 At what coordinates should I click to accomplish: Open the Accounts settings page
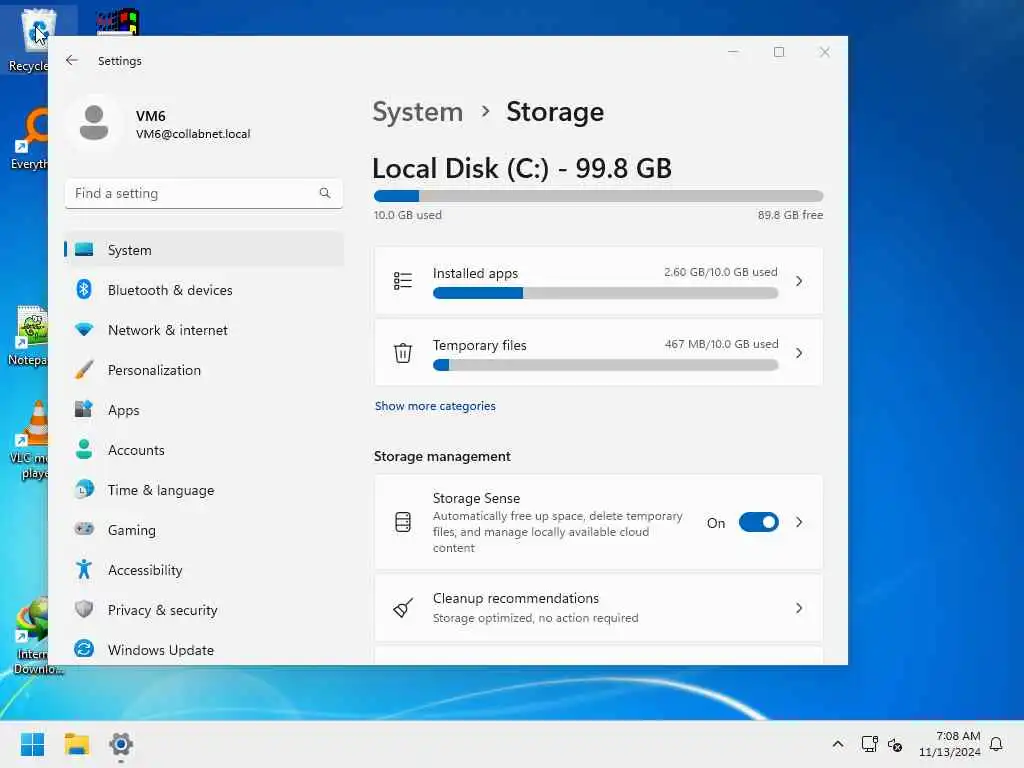click(204, 449)
